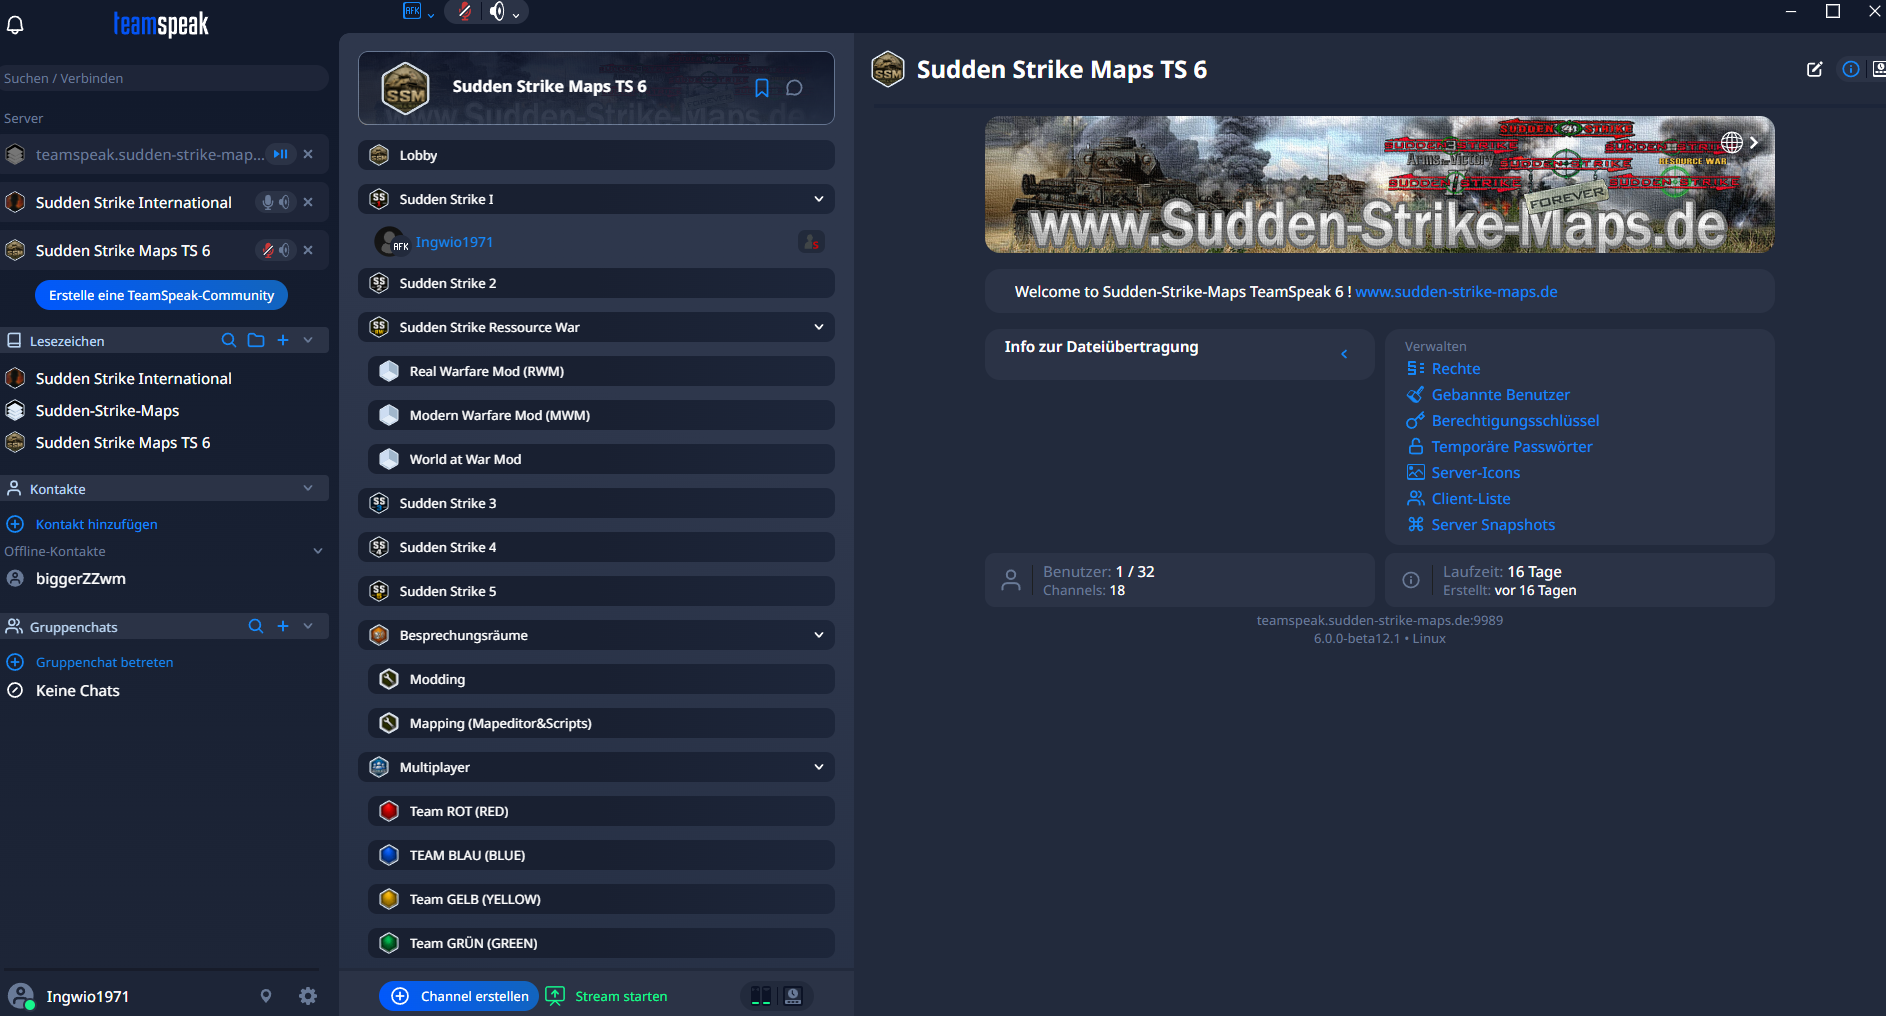Viewport: 1886px width, 1016px height.
Task: Disconnect from the Sudden Strike Maps TS 6 server
Action: 308,250
